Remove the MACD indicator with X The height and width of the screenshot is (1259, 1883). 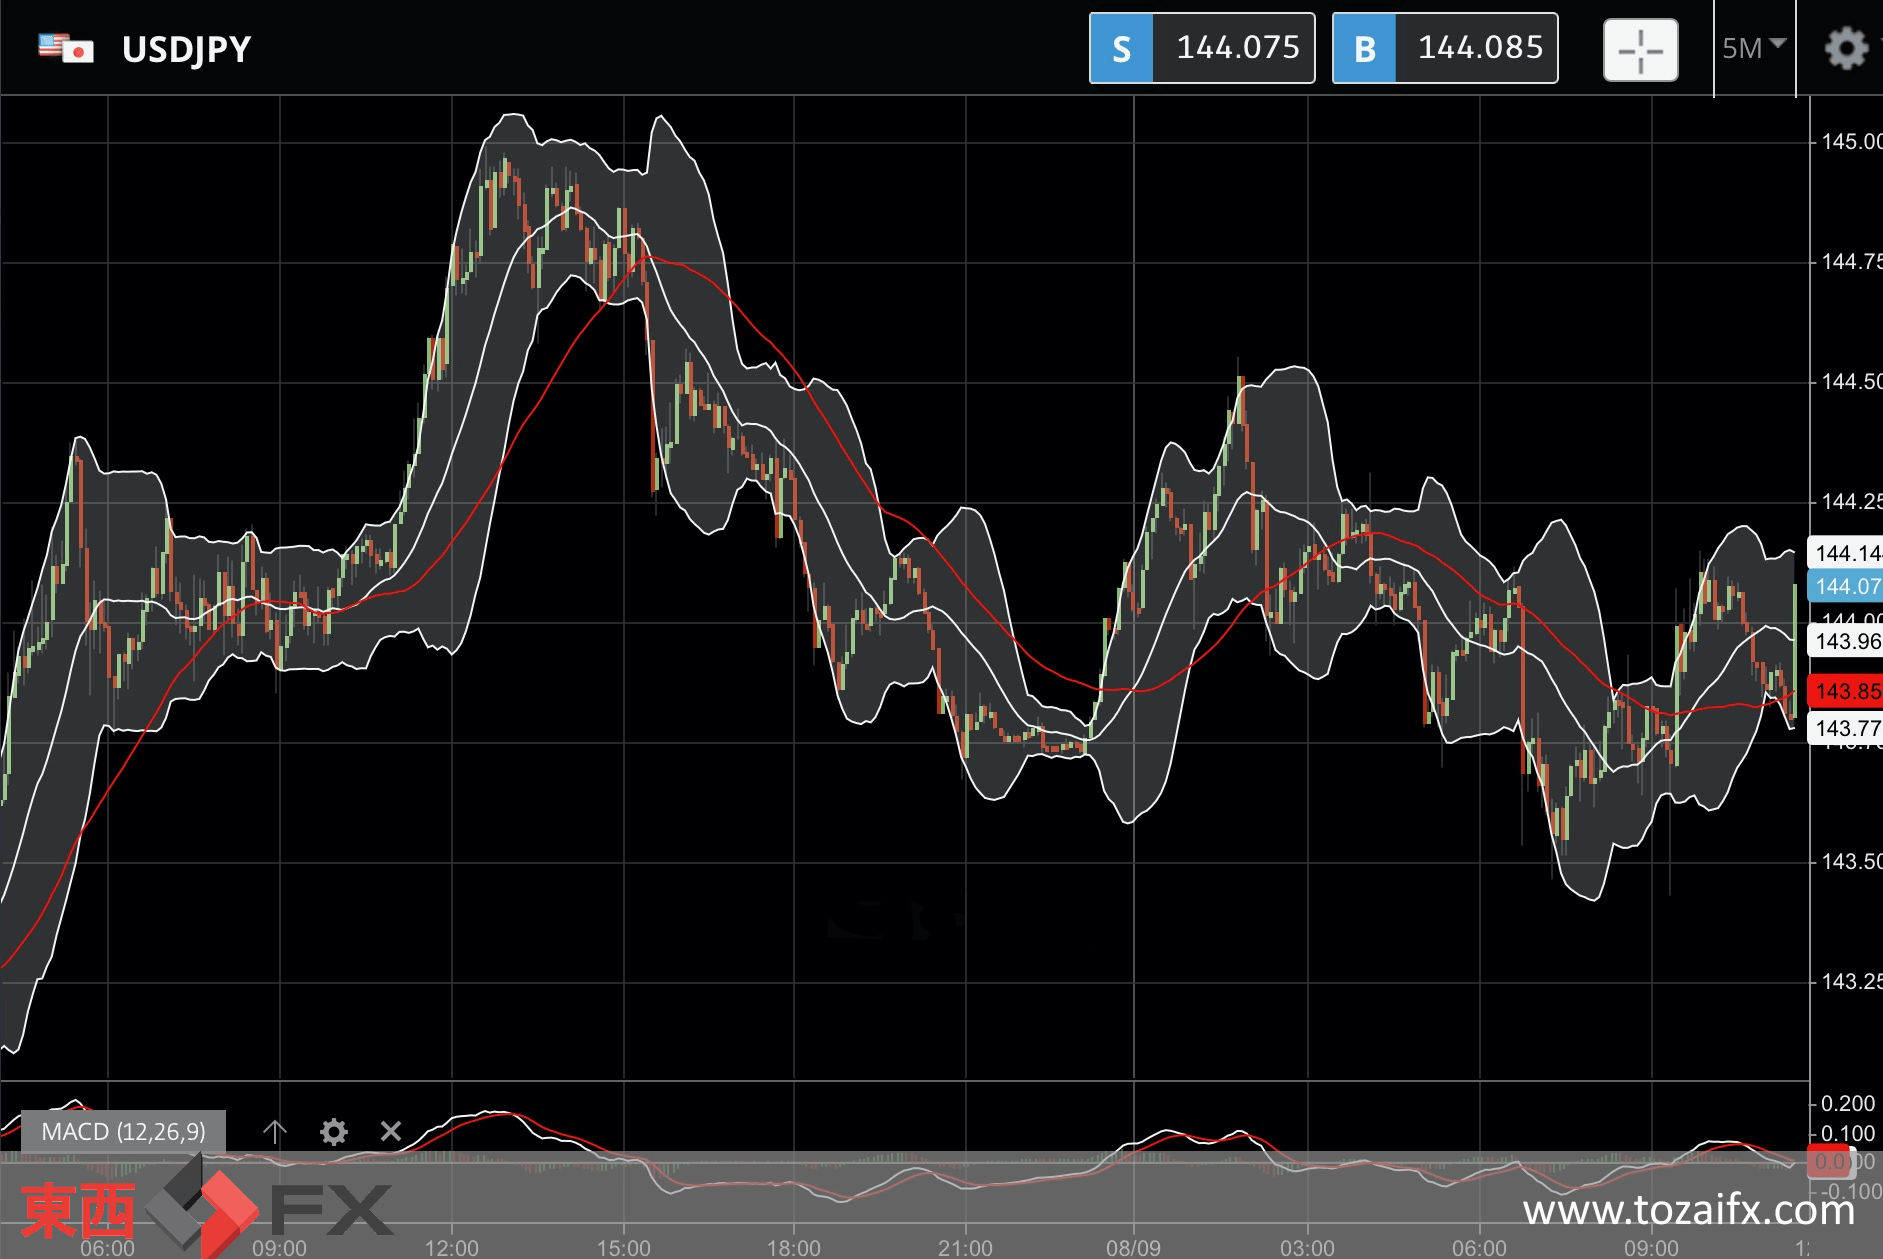pos(391,1131)
